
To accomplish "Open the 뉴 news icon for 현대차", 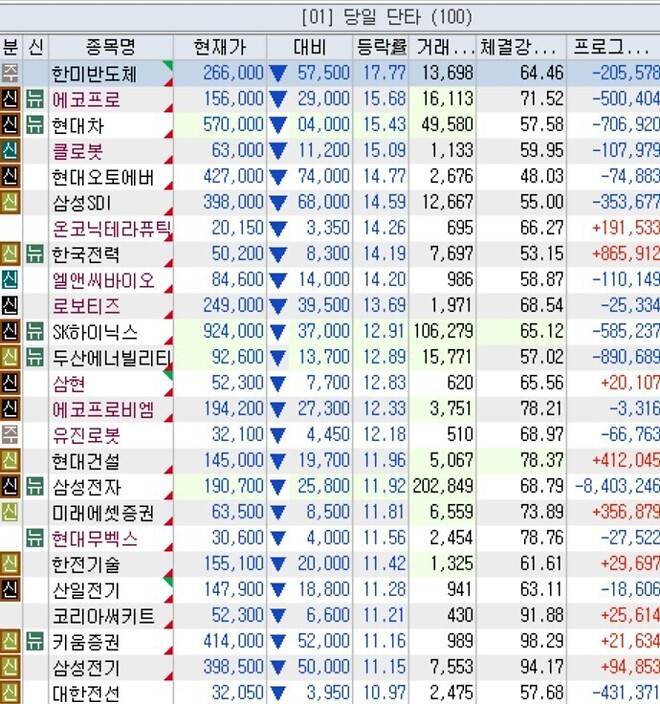I will click(35, 124).
